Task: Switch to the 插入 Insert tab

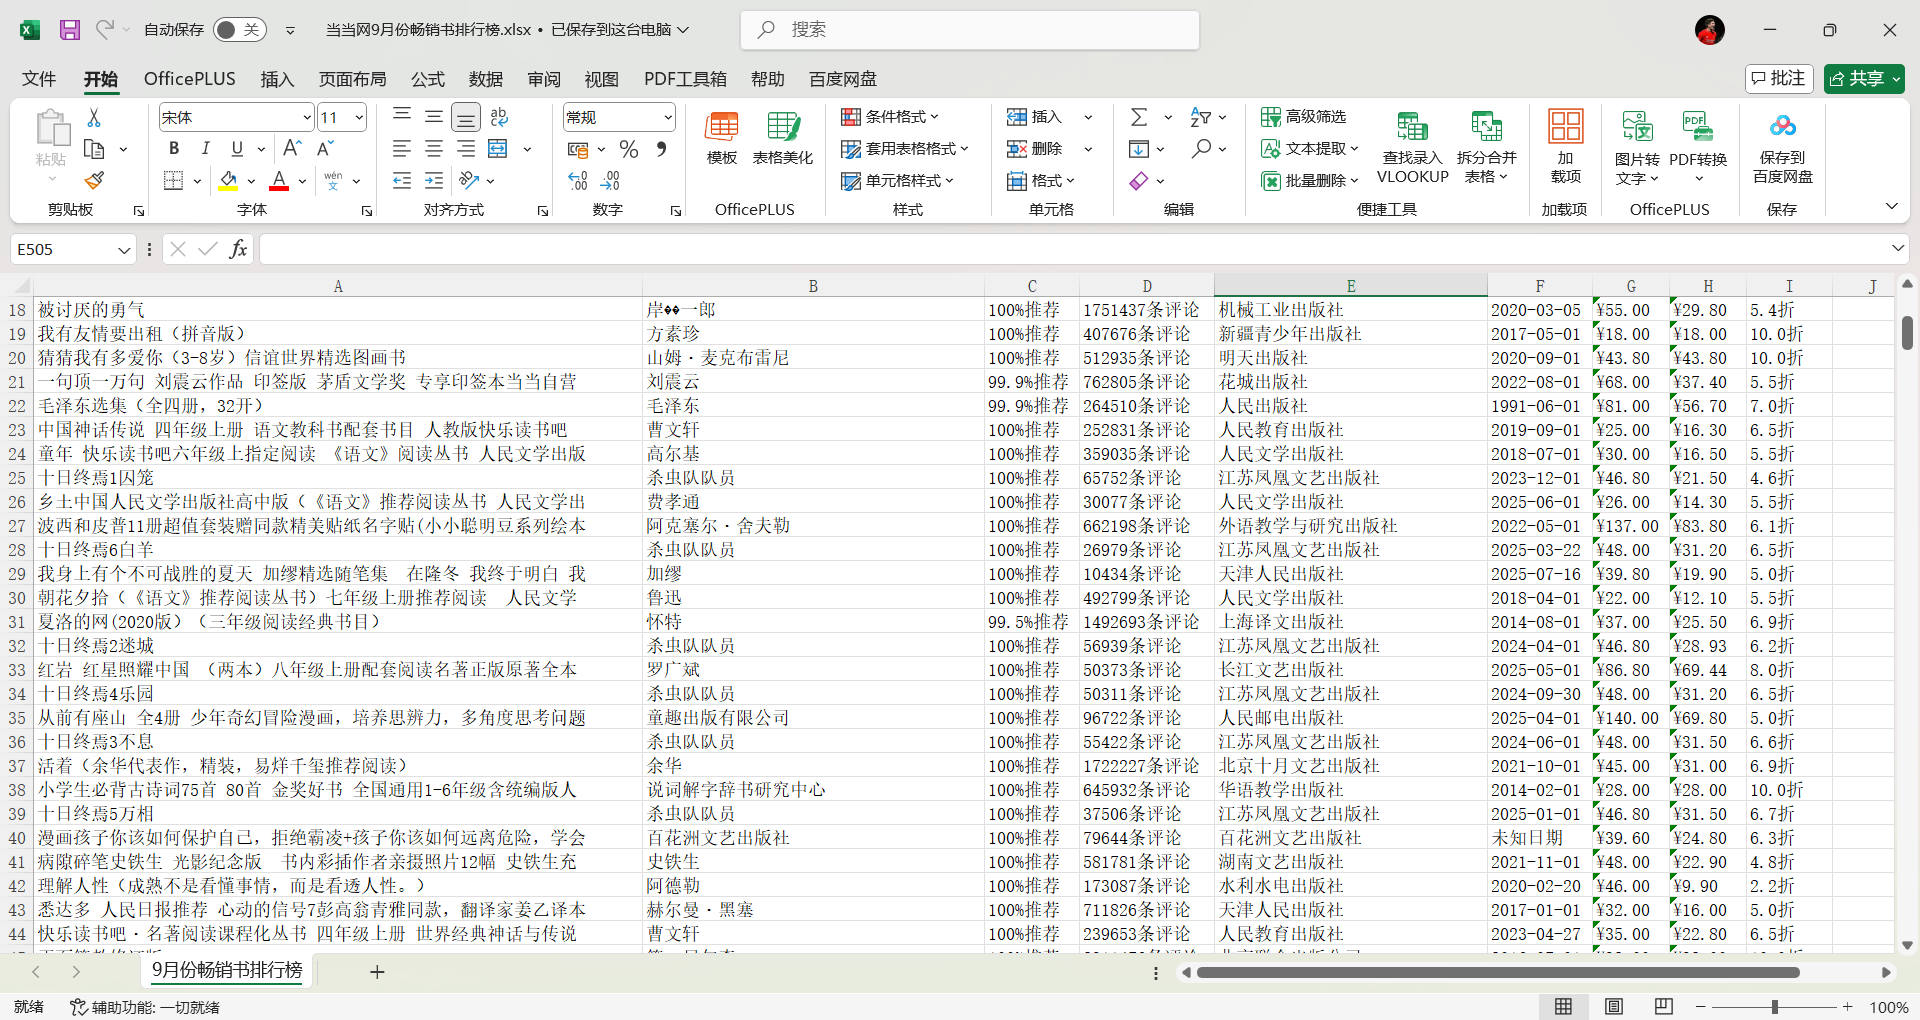Action: 277,79
